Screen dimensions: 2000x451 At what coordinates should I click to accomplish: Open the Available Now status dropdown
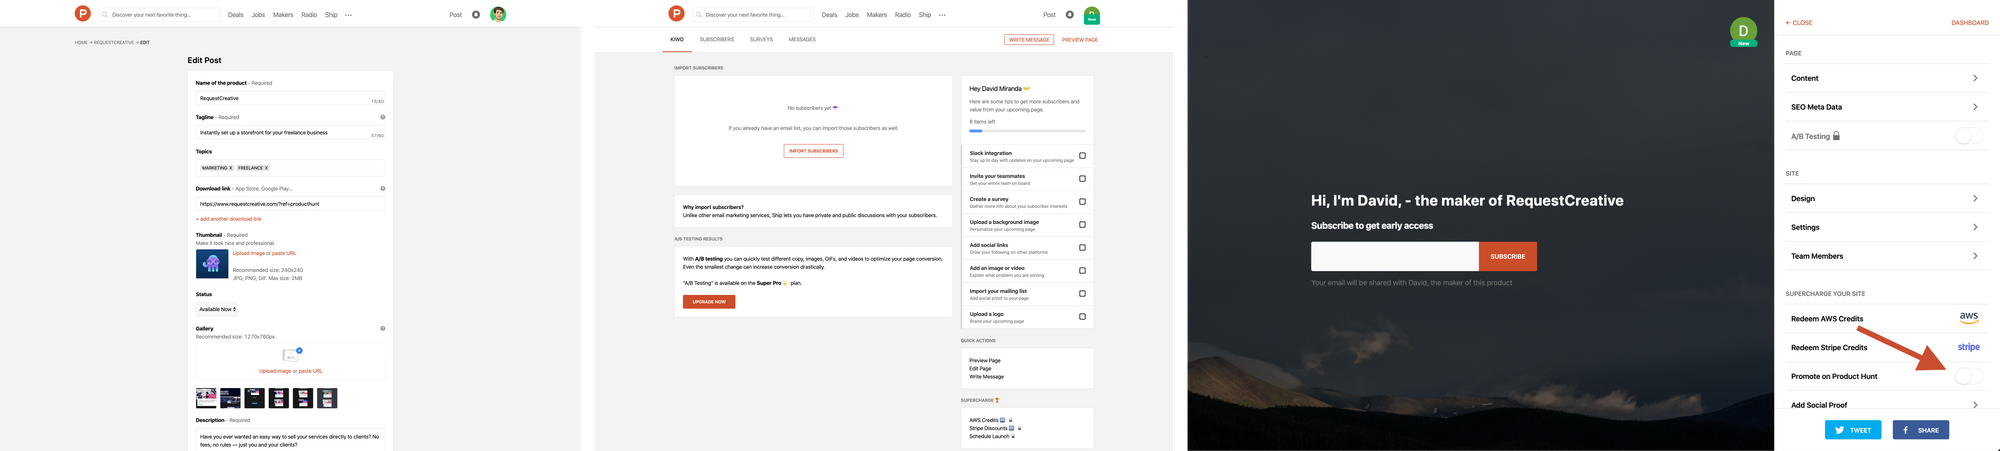tap(217, 309)
